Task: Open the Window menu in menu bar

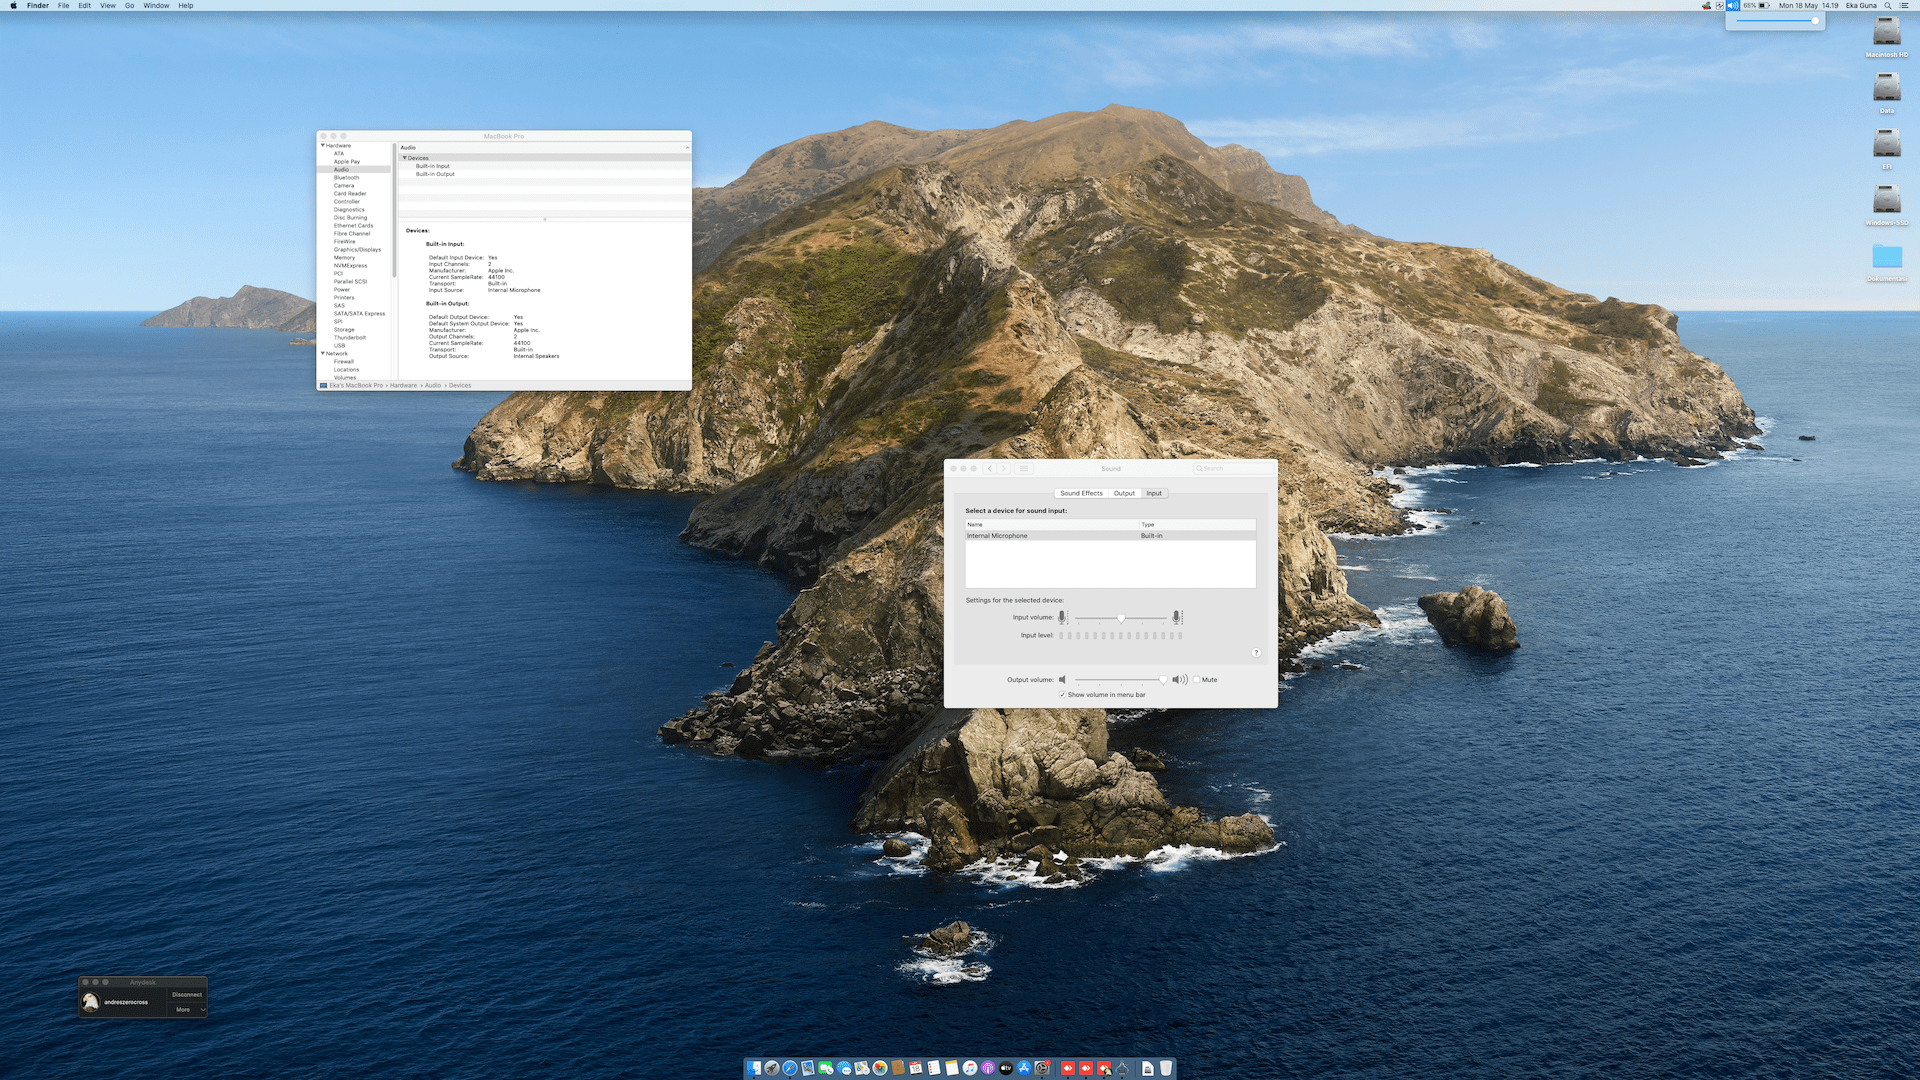Action: point(156,6)
